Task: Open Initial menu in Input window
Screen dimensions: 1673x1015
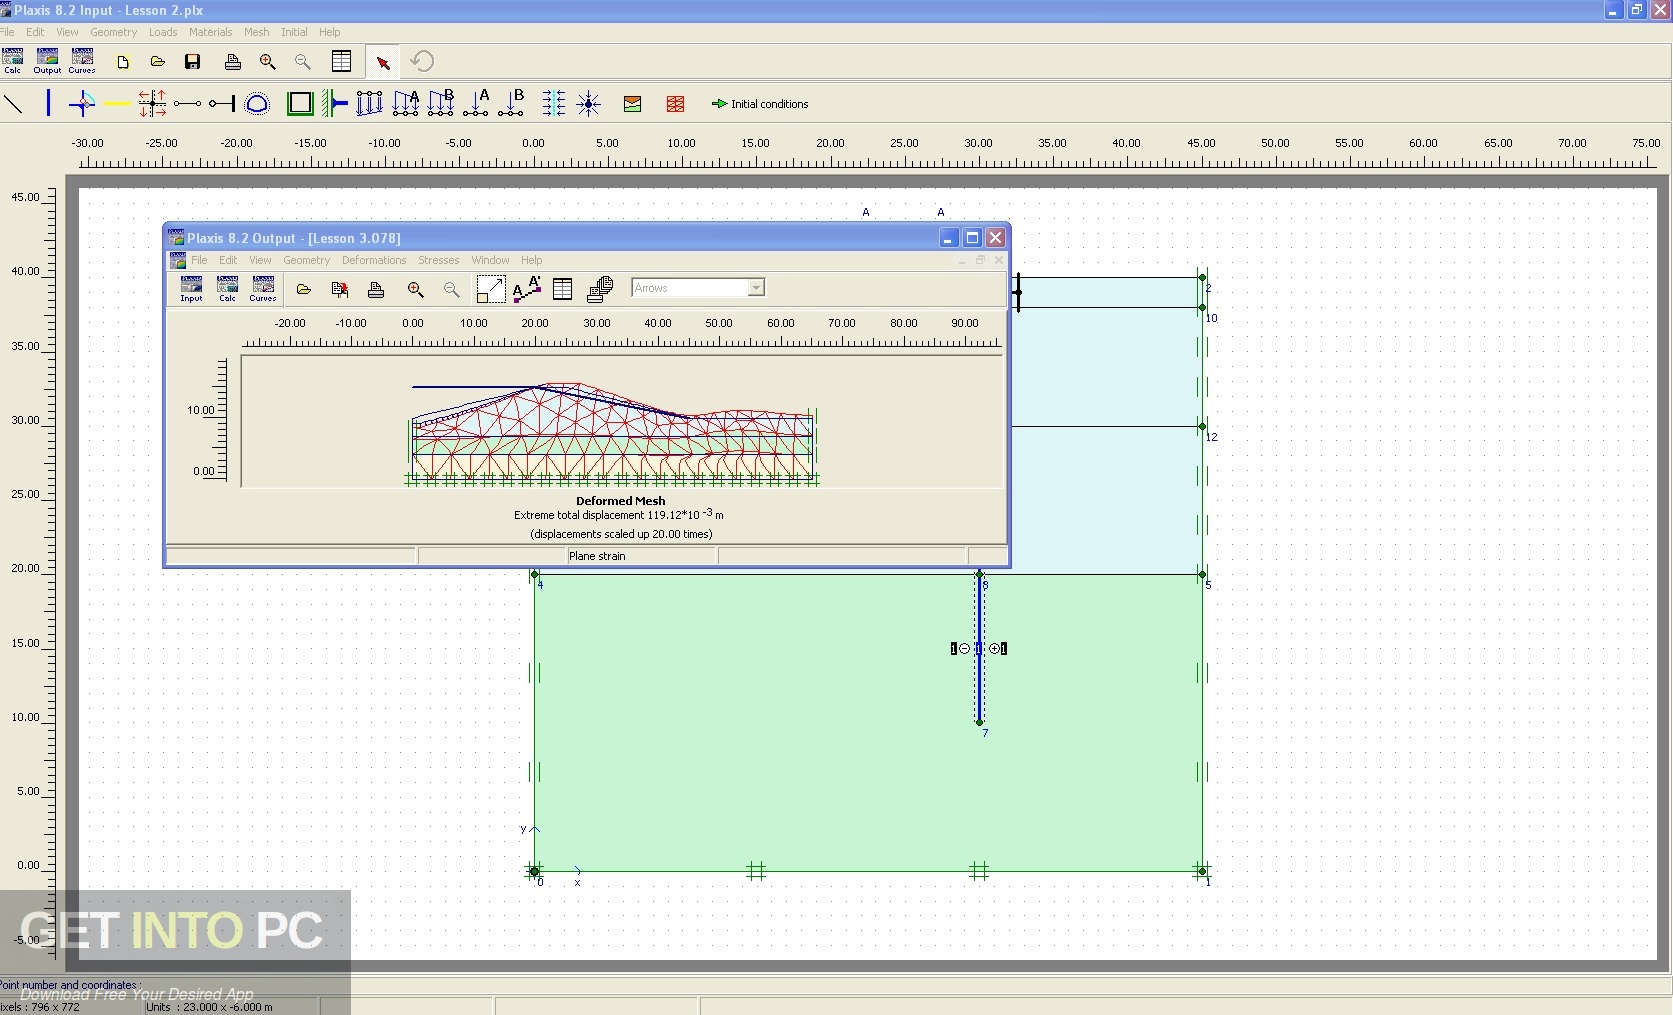Action: pyautogui.click(x=294, y=32)
